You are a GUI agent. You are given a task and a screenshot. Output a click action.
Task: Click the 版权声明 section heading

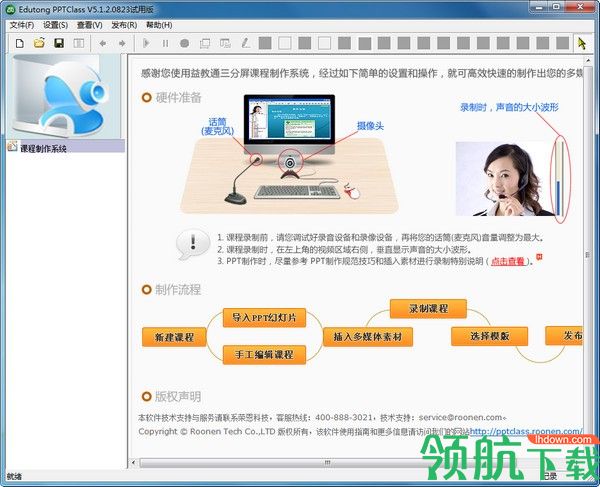(x=178, y=397)
